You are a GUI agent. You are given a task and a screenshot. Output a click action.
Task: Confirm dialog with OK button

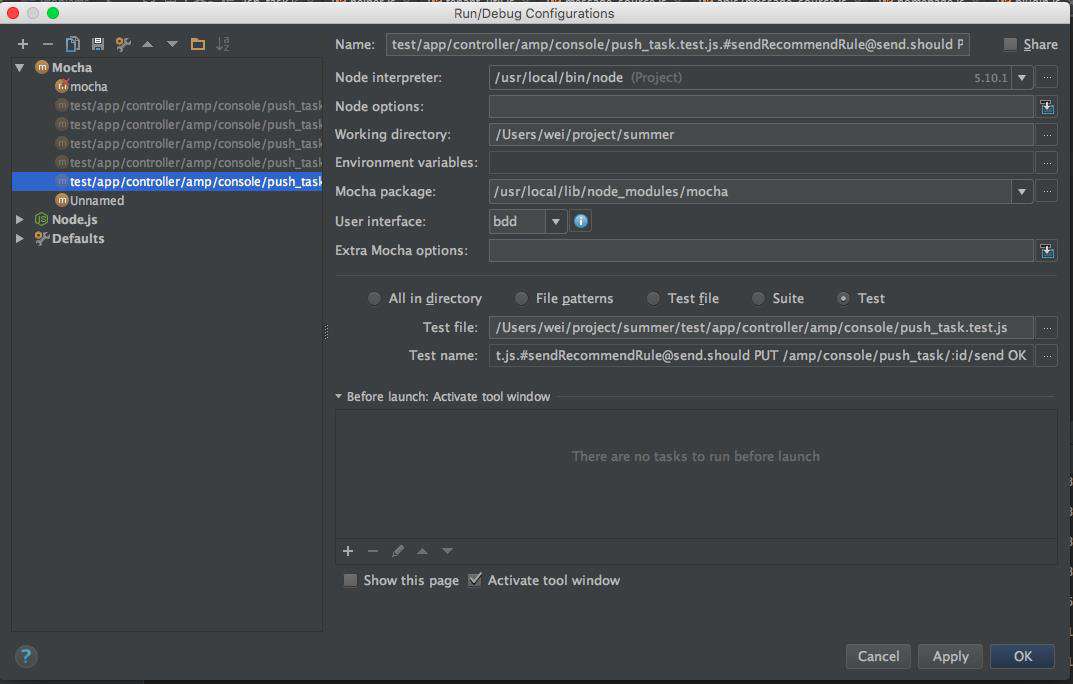tap(1022, 657)
